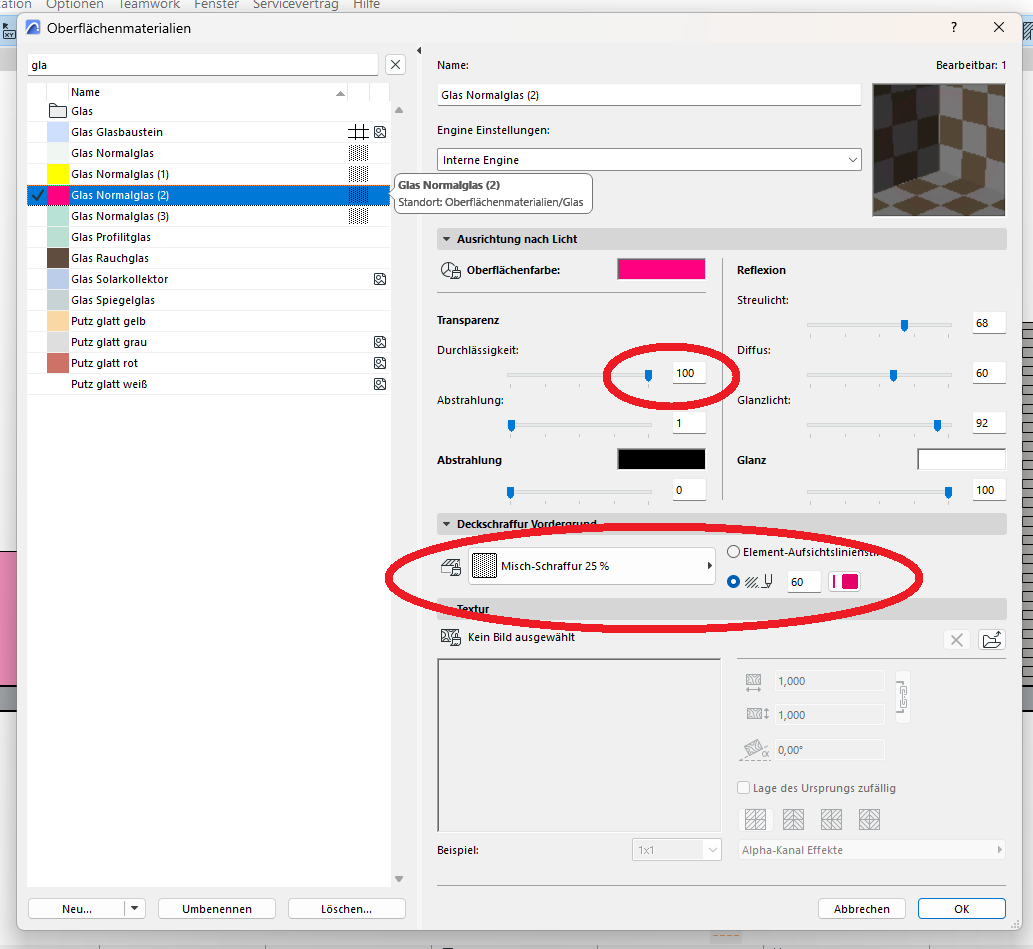Viewport: 1033px width, 949px height.
Task: Clear the search field with X button
Action: 395,65
